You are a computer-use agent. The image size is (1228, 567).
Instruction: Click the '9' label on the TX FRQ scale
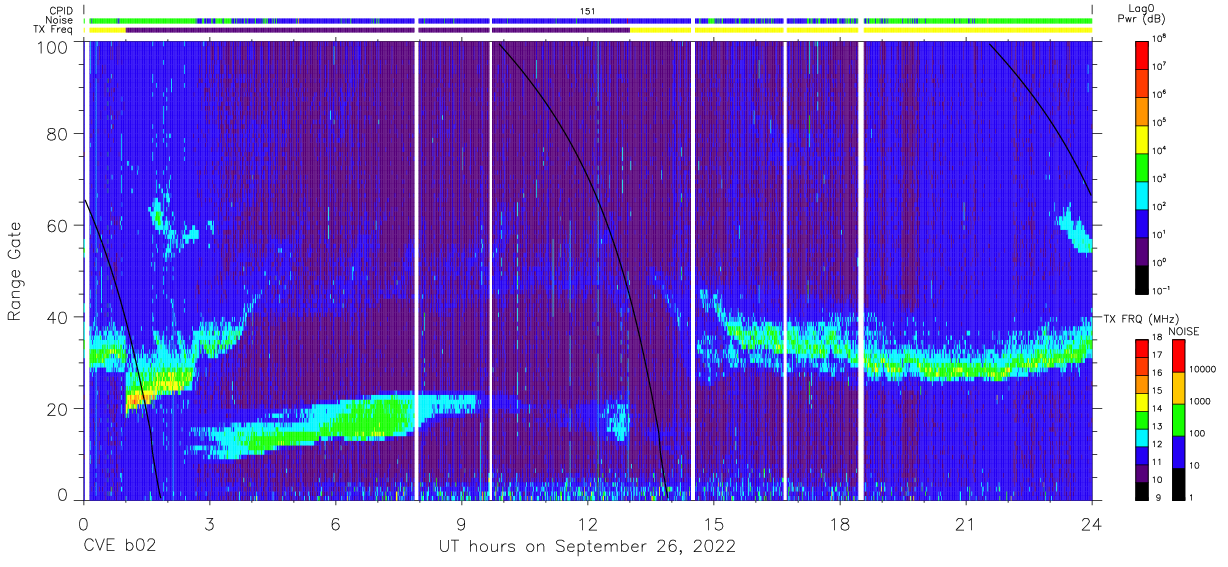tap(1160, 499)
